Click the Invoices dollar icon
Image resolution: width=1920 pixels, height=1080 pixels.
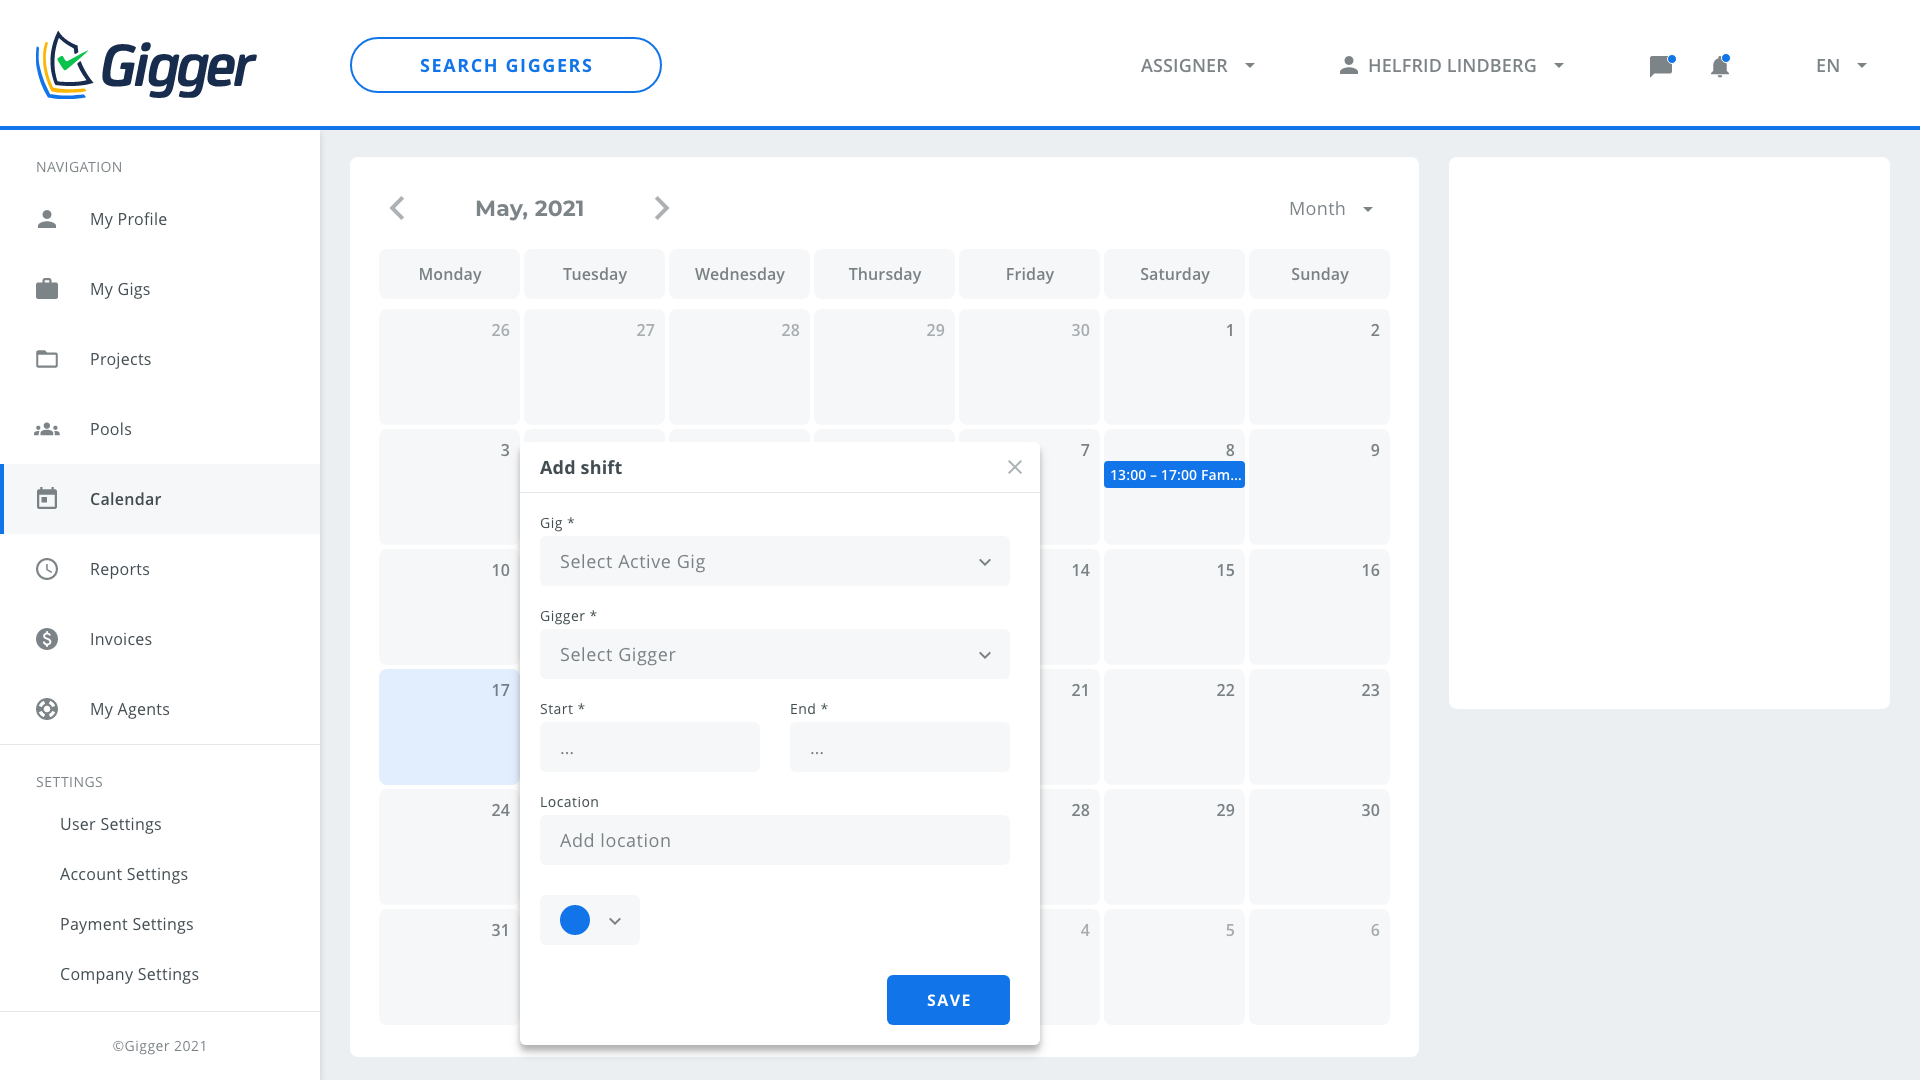pos(47,639)
